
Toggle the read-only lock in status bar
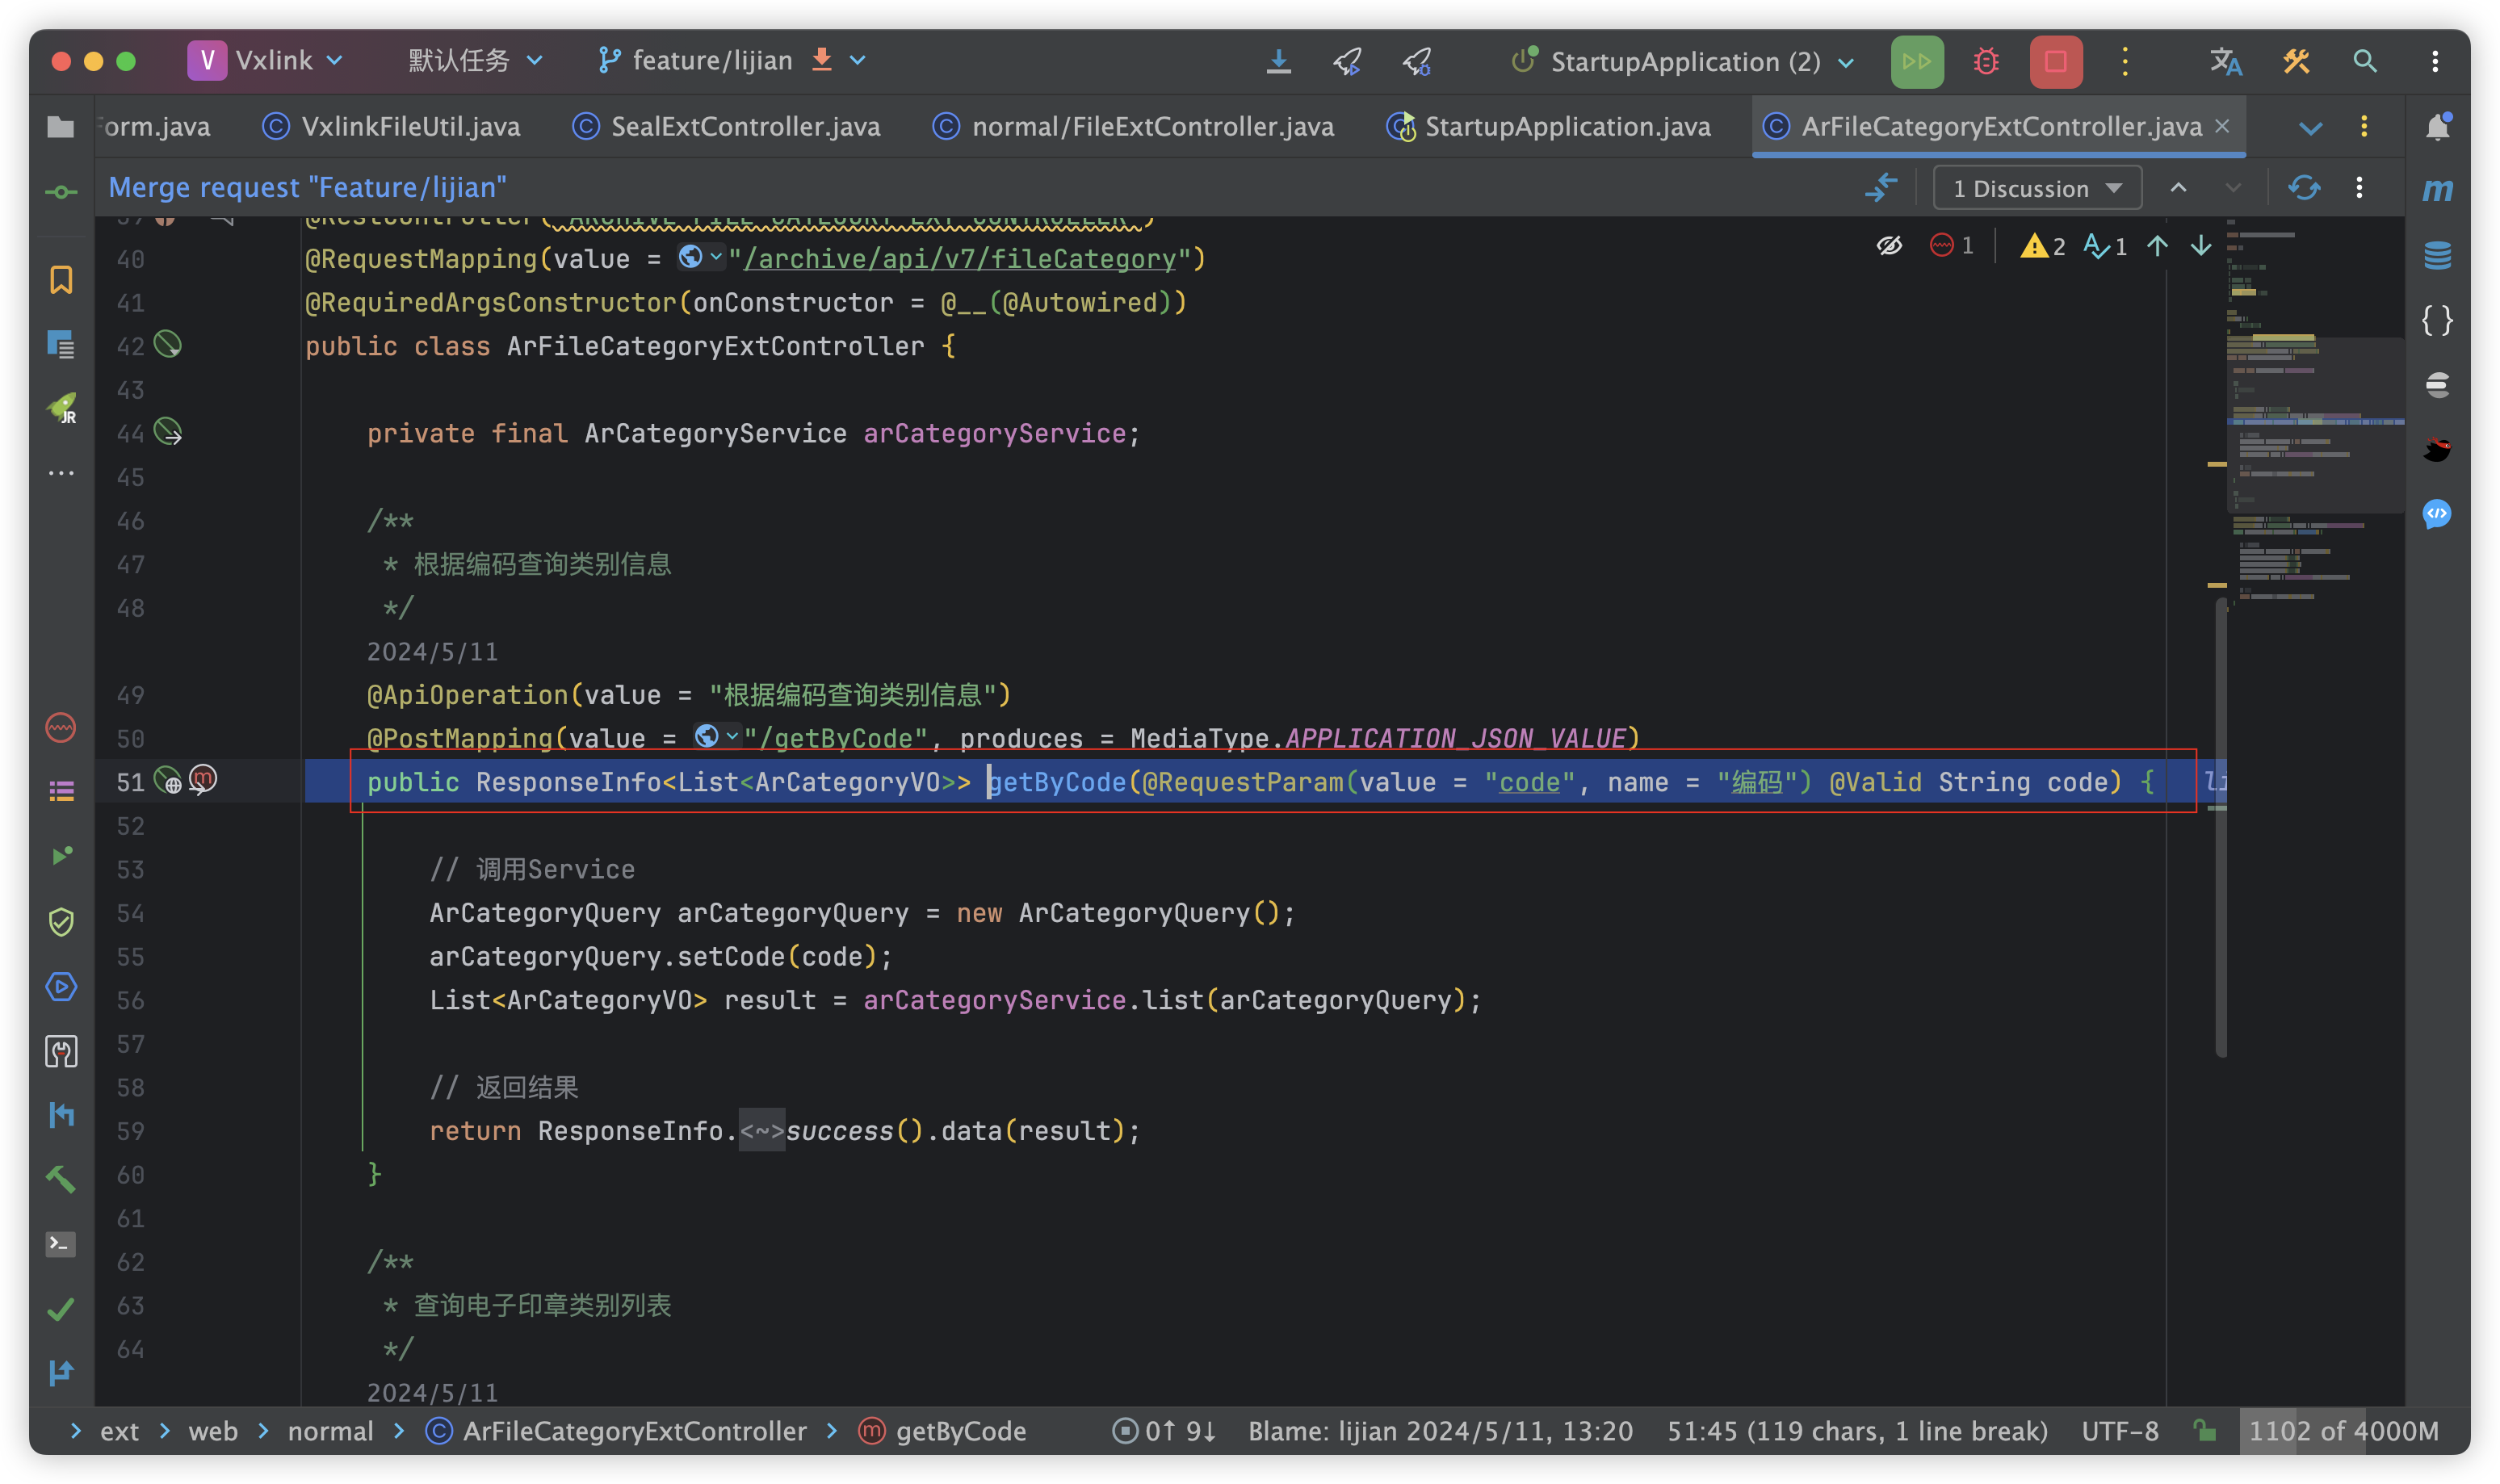coord(2204,1431)
